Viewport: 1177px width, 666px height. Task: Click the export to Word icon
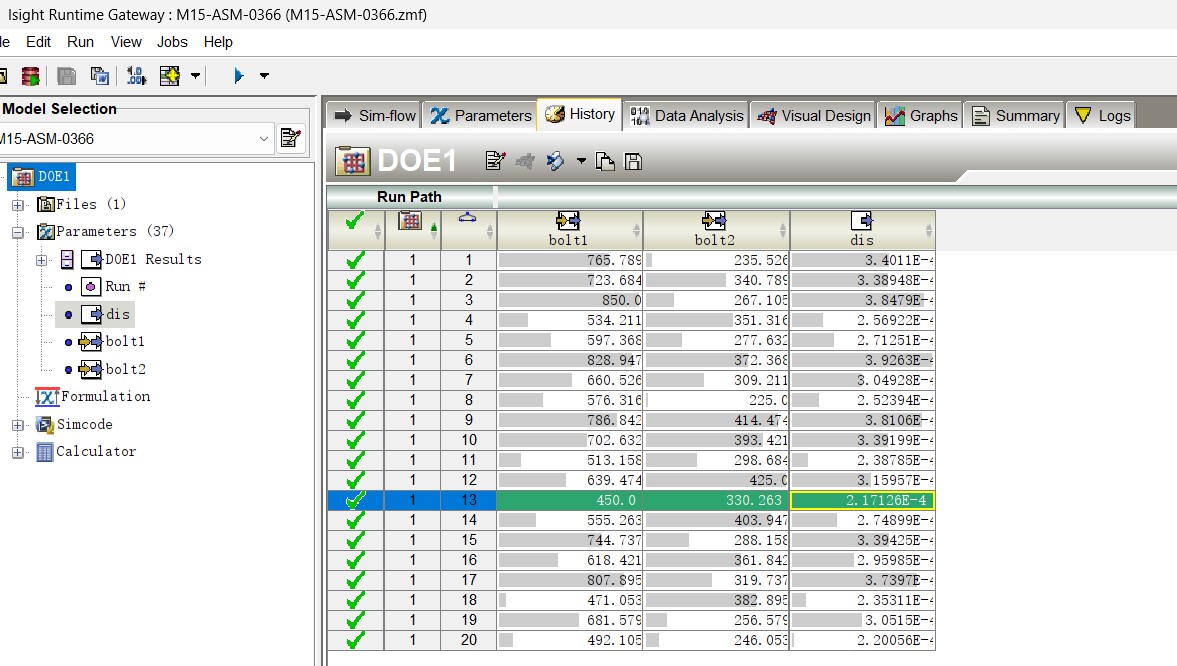(x=100, y=75)
